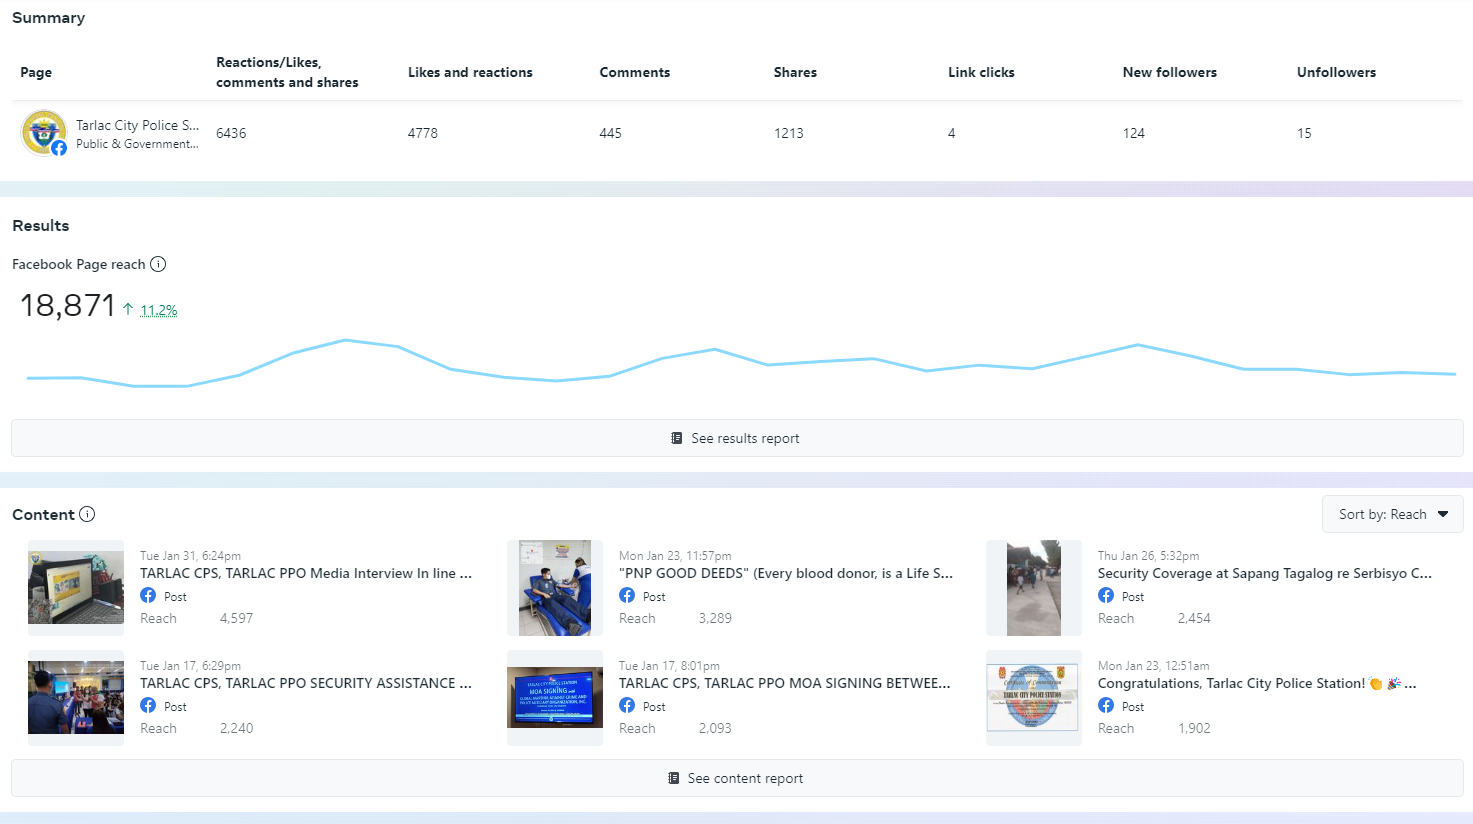Image resolution: width=1473 pixels, height=824 pixels.
Task: Click Facebook icon on MOA SIGNING post
Action: (x=627, y=705)
